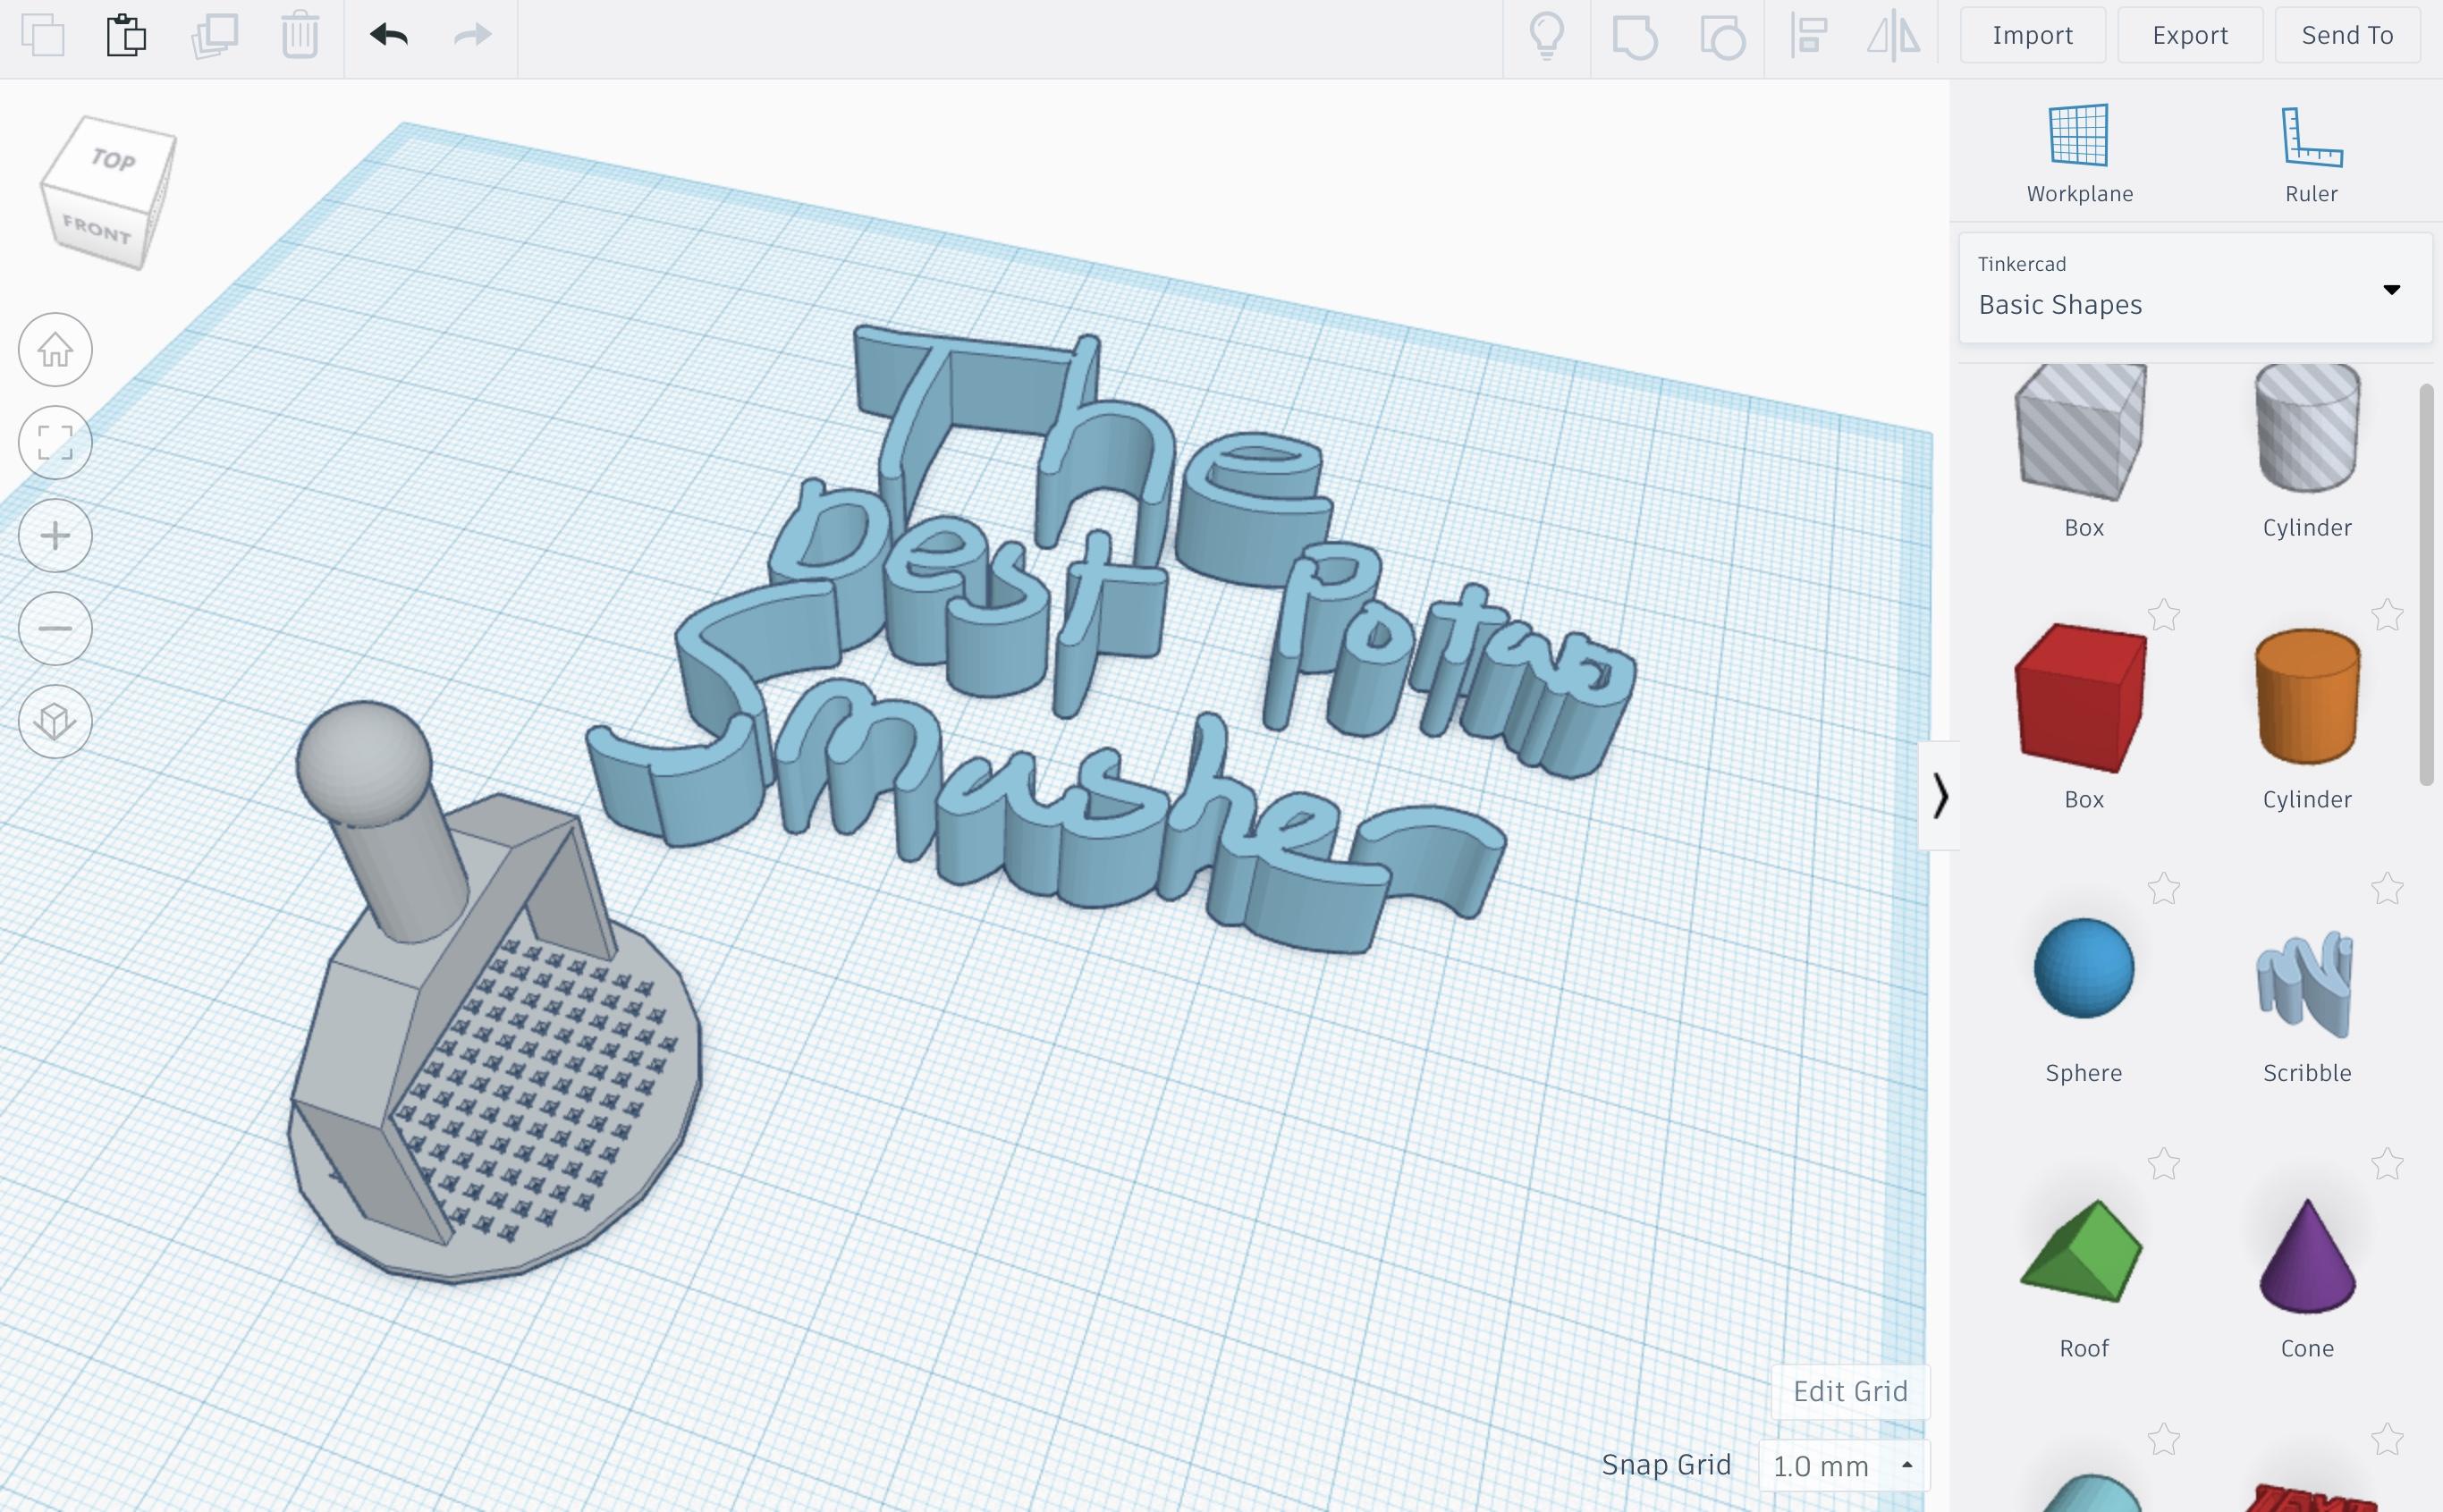Collapse the shapes panel with chevron
Image resolution: width=2443 pixels, height=1512 pixels.
[x=1940, y=796]
